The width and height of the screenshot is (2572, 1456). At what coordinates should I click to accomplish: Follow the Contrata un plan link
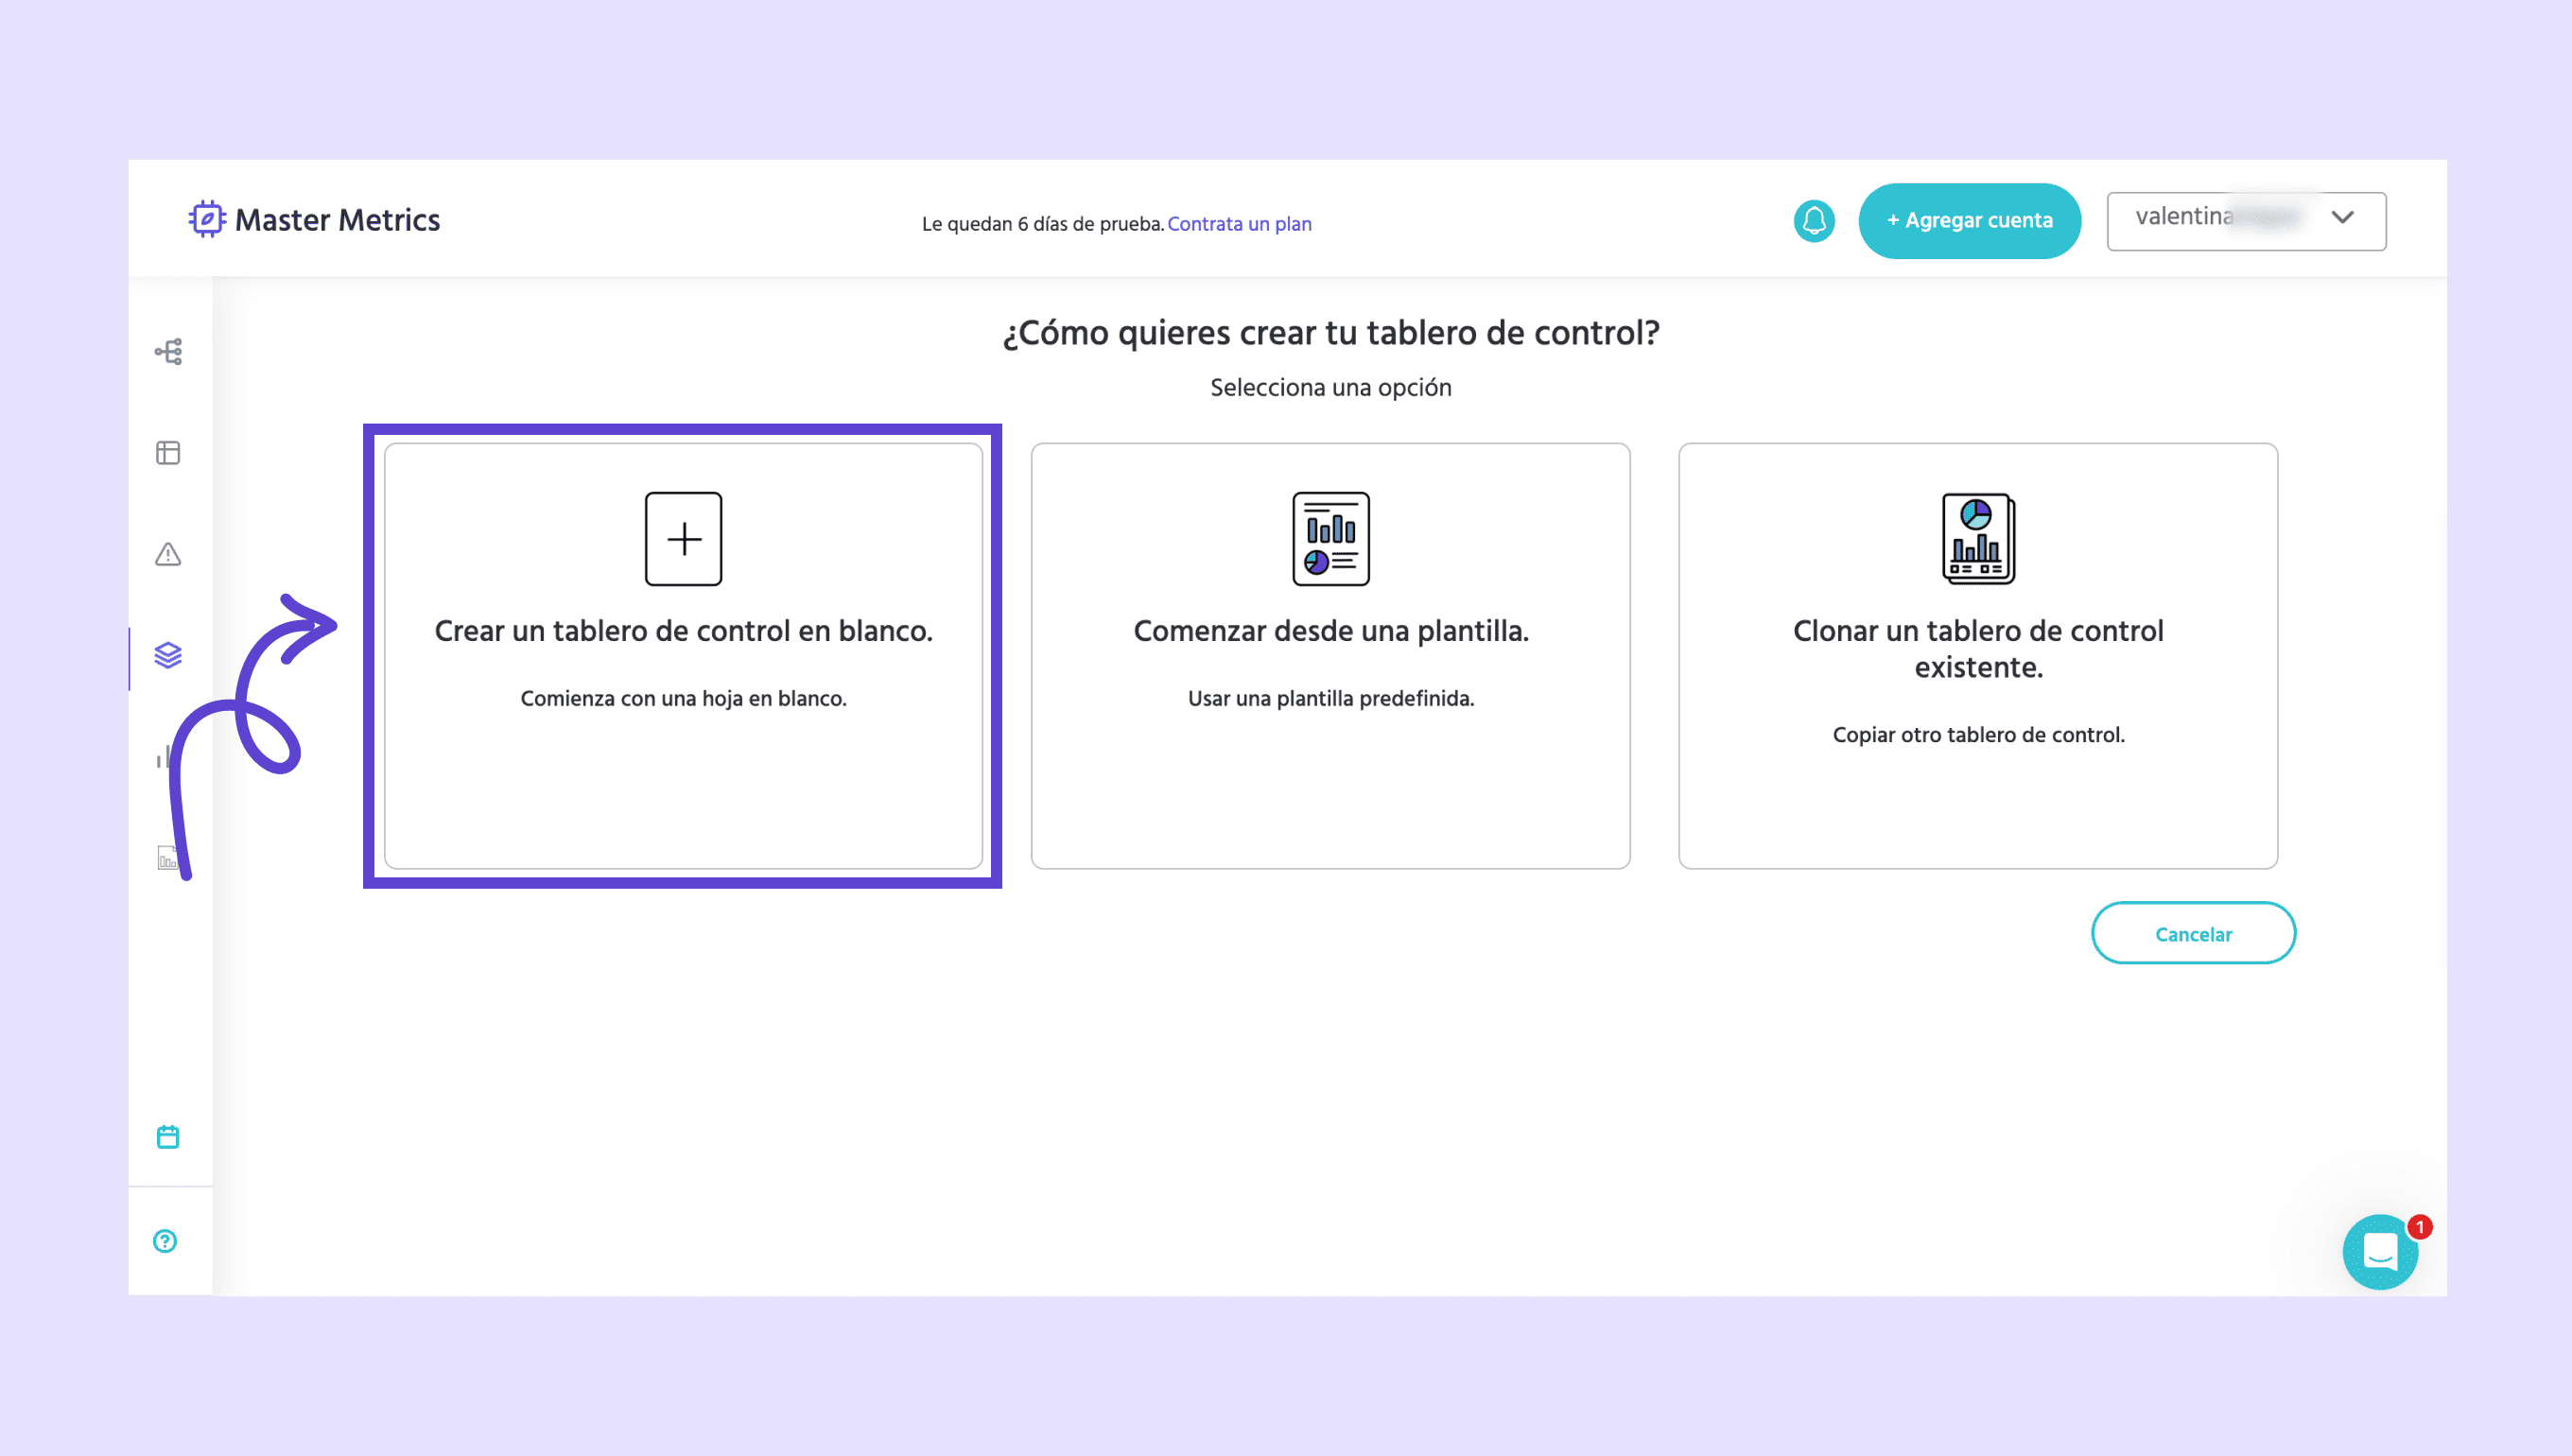pos(1238,224)
